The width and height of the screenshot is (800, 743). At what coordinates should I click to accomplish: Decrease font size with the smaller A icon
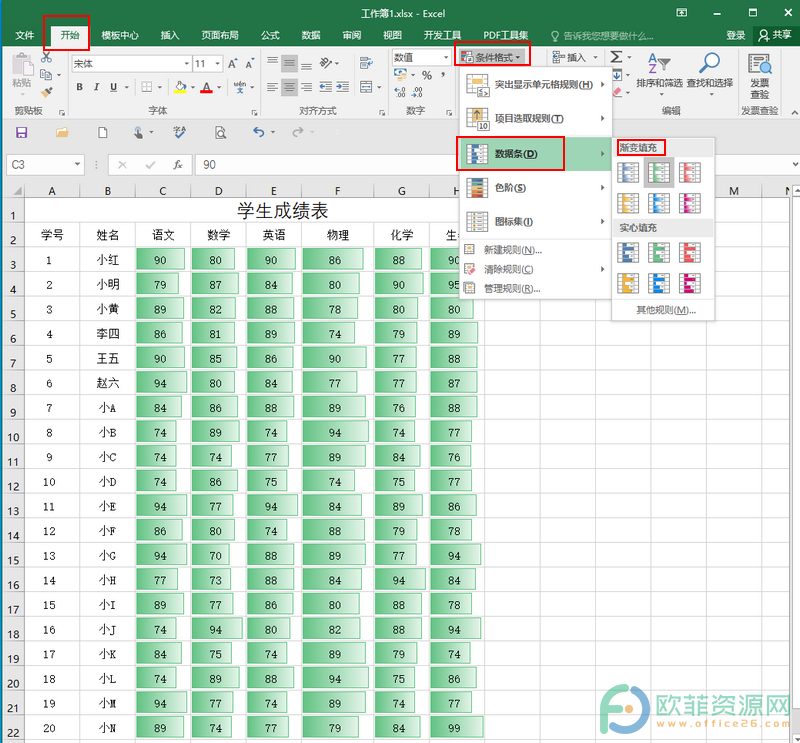249,64
